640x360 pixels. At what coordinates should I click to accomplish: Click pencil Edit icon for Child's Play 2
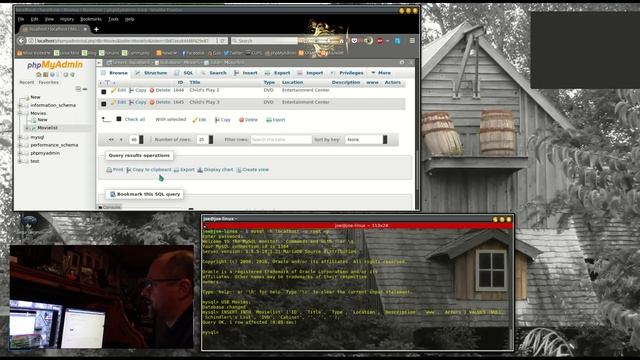tap(113, 90)
